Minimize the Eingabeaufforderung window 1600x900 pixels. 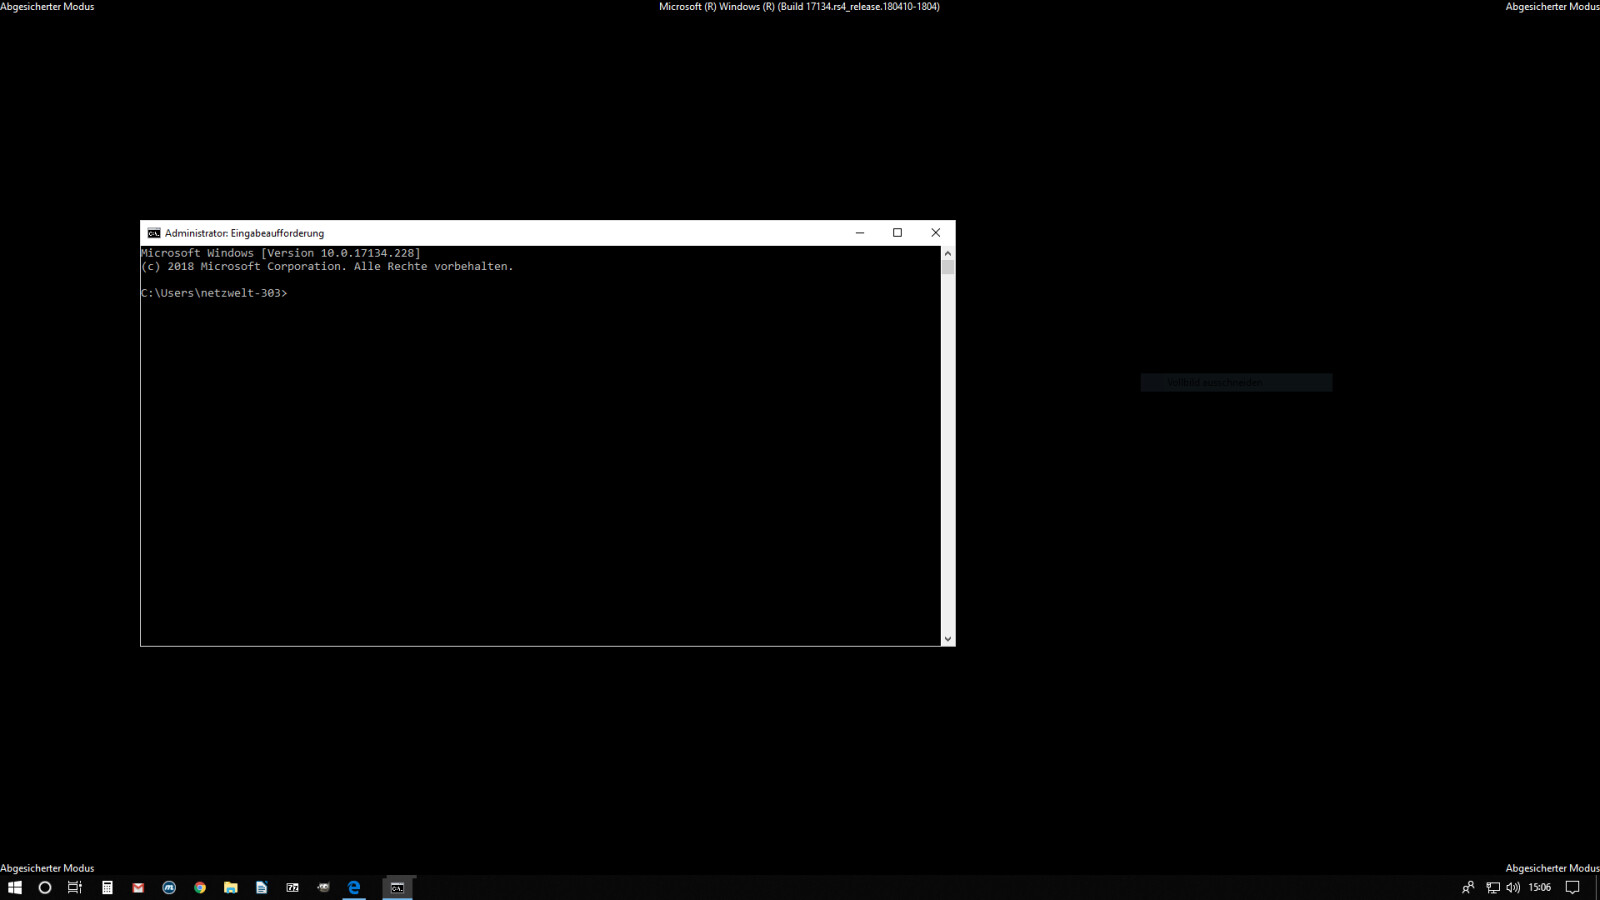[x=860, y=233]
